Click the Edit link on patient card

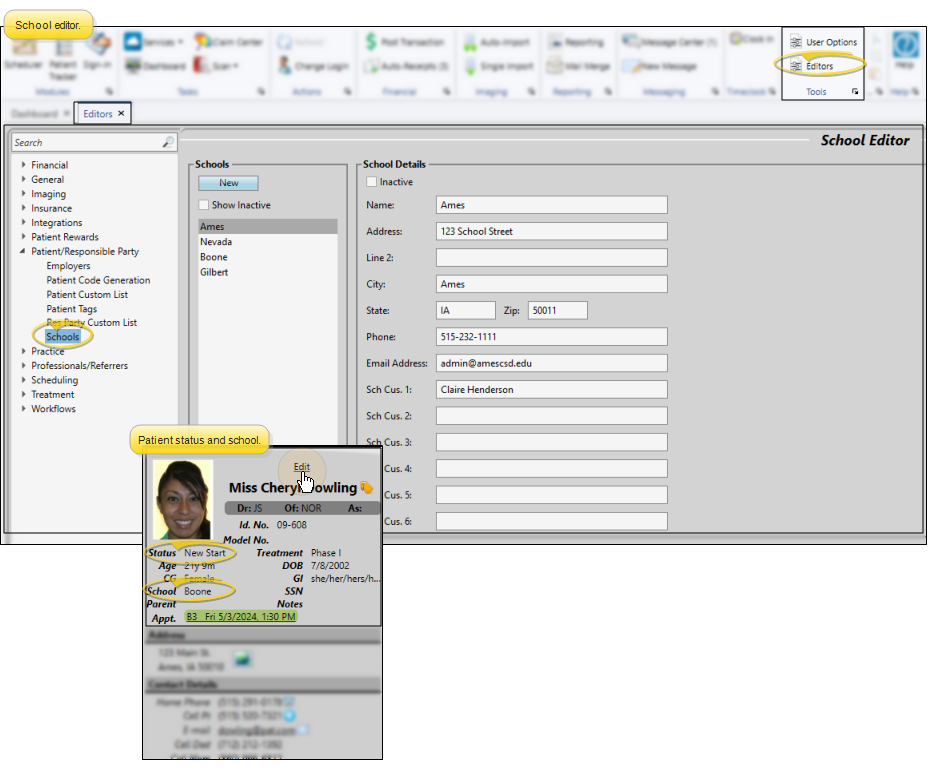(301, 467)
